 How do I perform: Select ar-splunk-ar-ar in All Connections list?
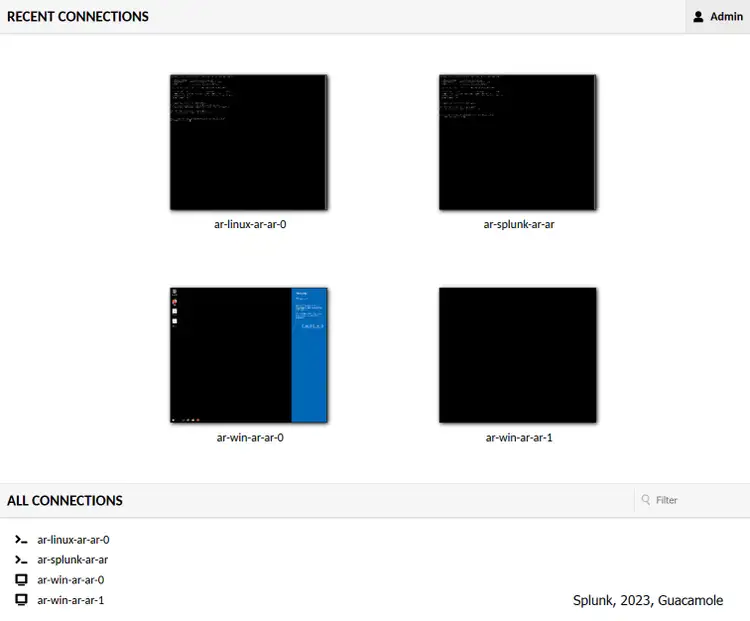72,560
